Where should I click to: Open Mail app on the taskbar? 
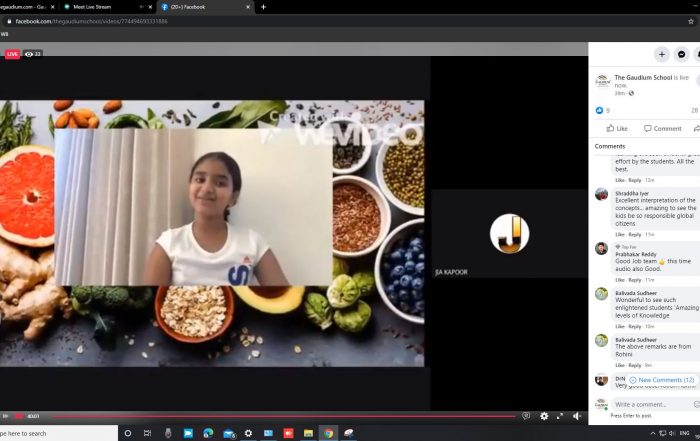point(229,433)
